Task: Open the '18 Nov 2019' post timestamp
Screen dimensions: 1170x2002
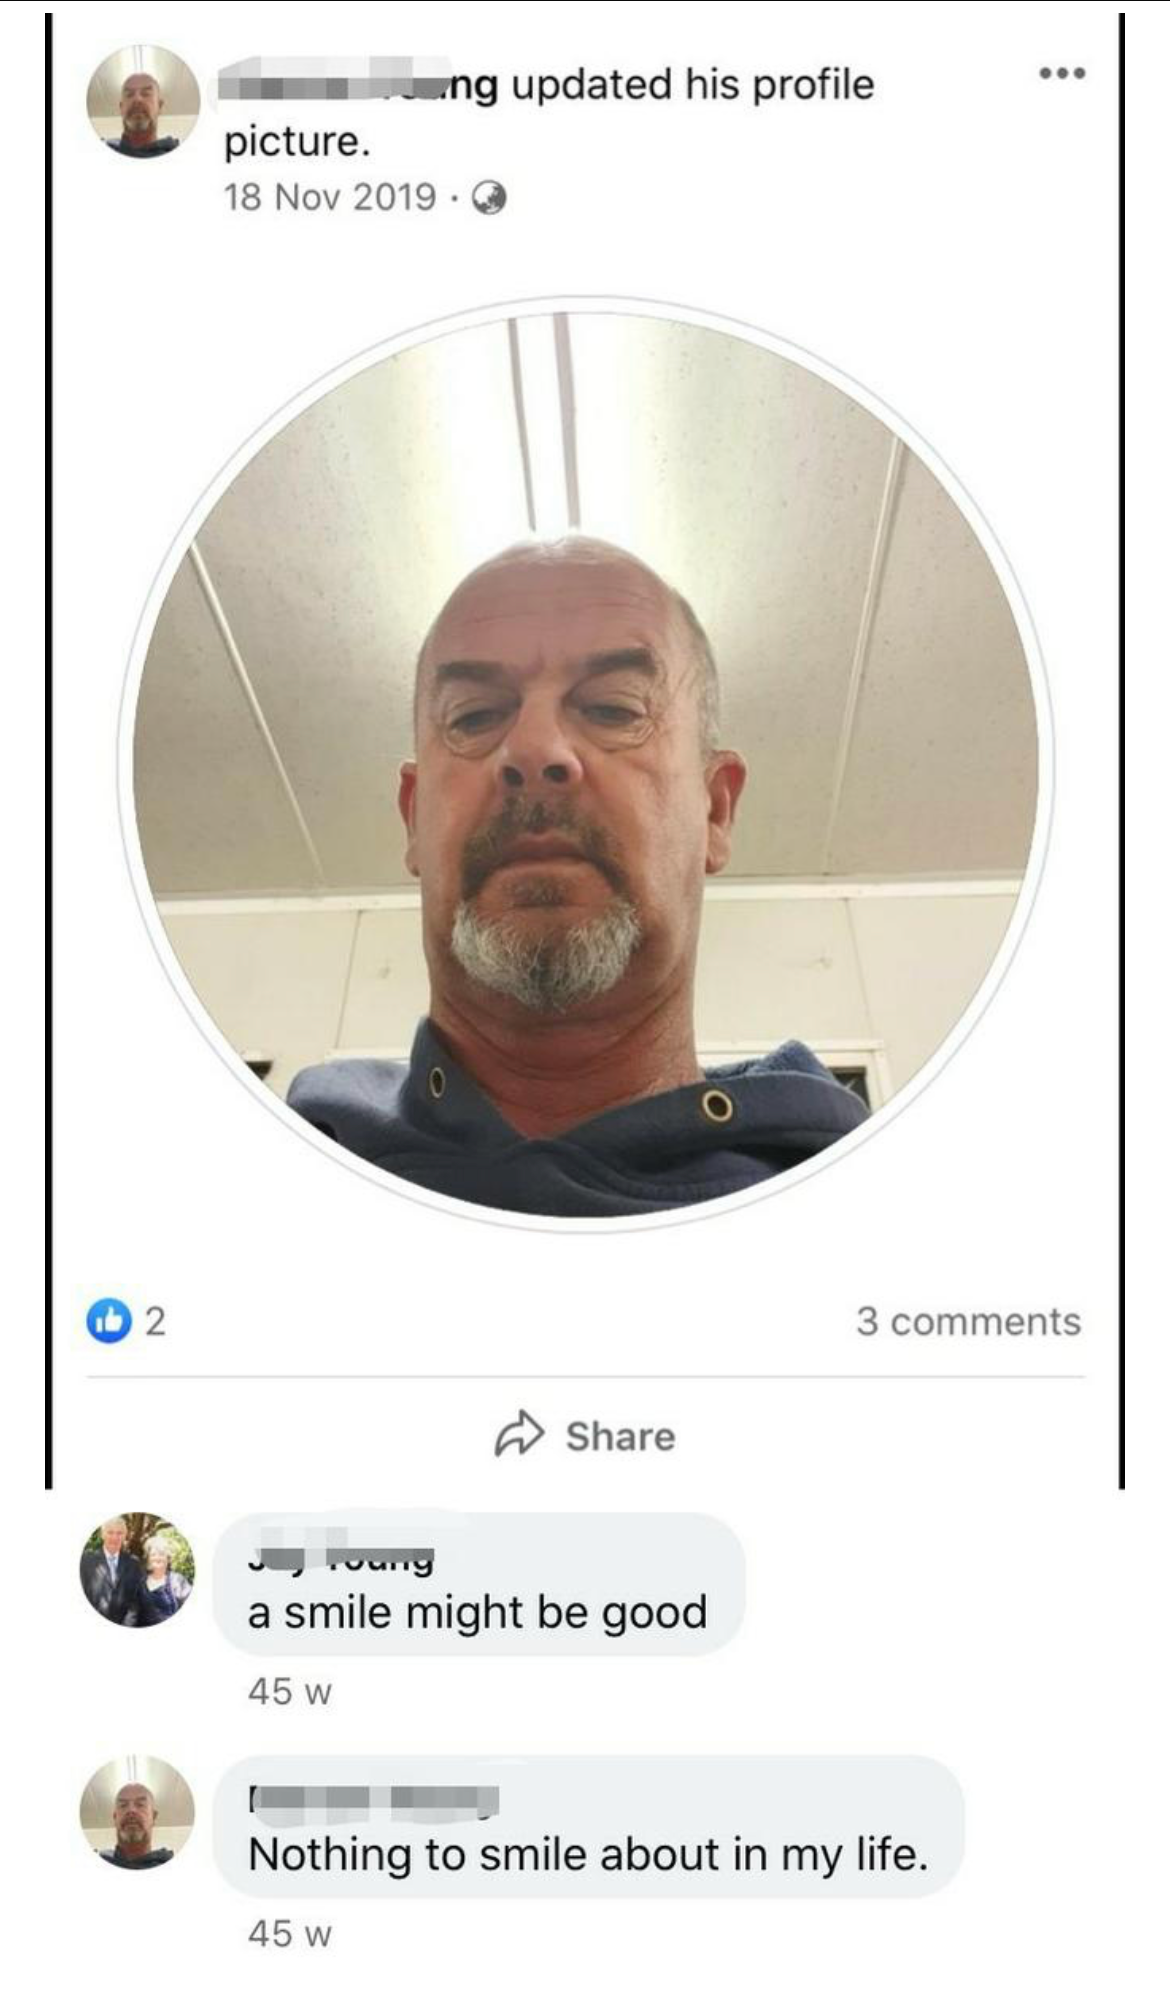Action: pyautogui.click(x=330, y=197)
